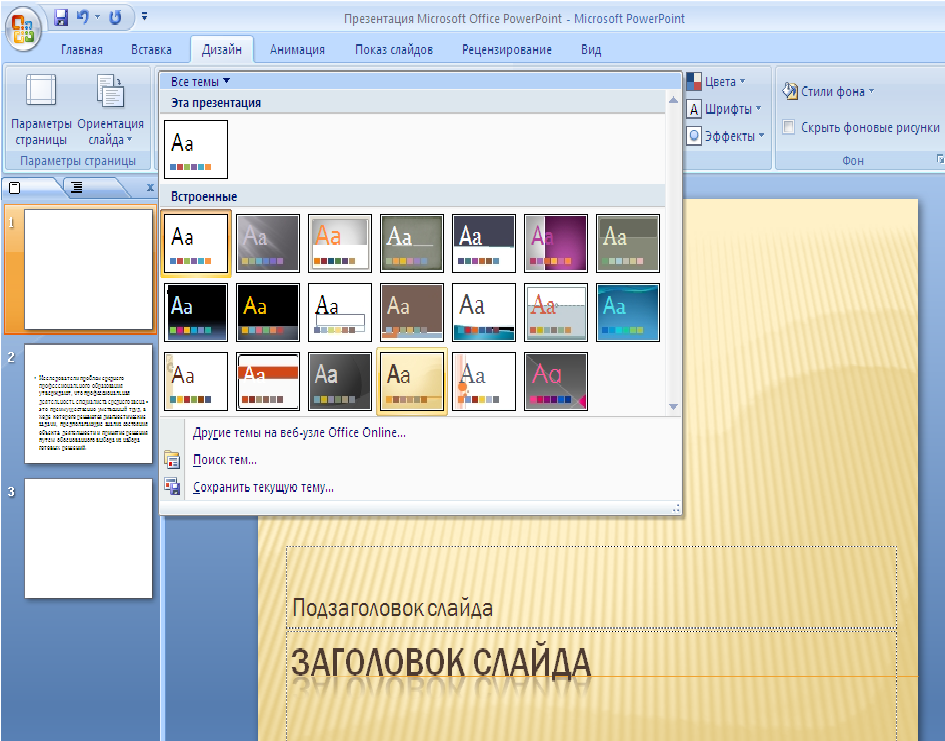Viewport: 945px width, 741px height.
Task: Open the Главная ribbon tab
Action: (x=81, y=49)
